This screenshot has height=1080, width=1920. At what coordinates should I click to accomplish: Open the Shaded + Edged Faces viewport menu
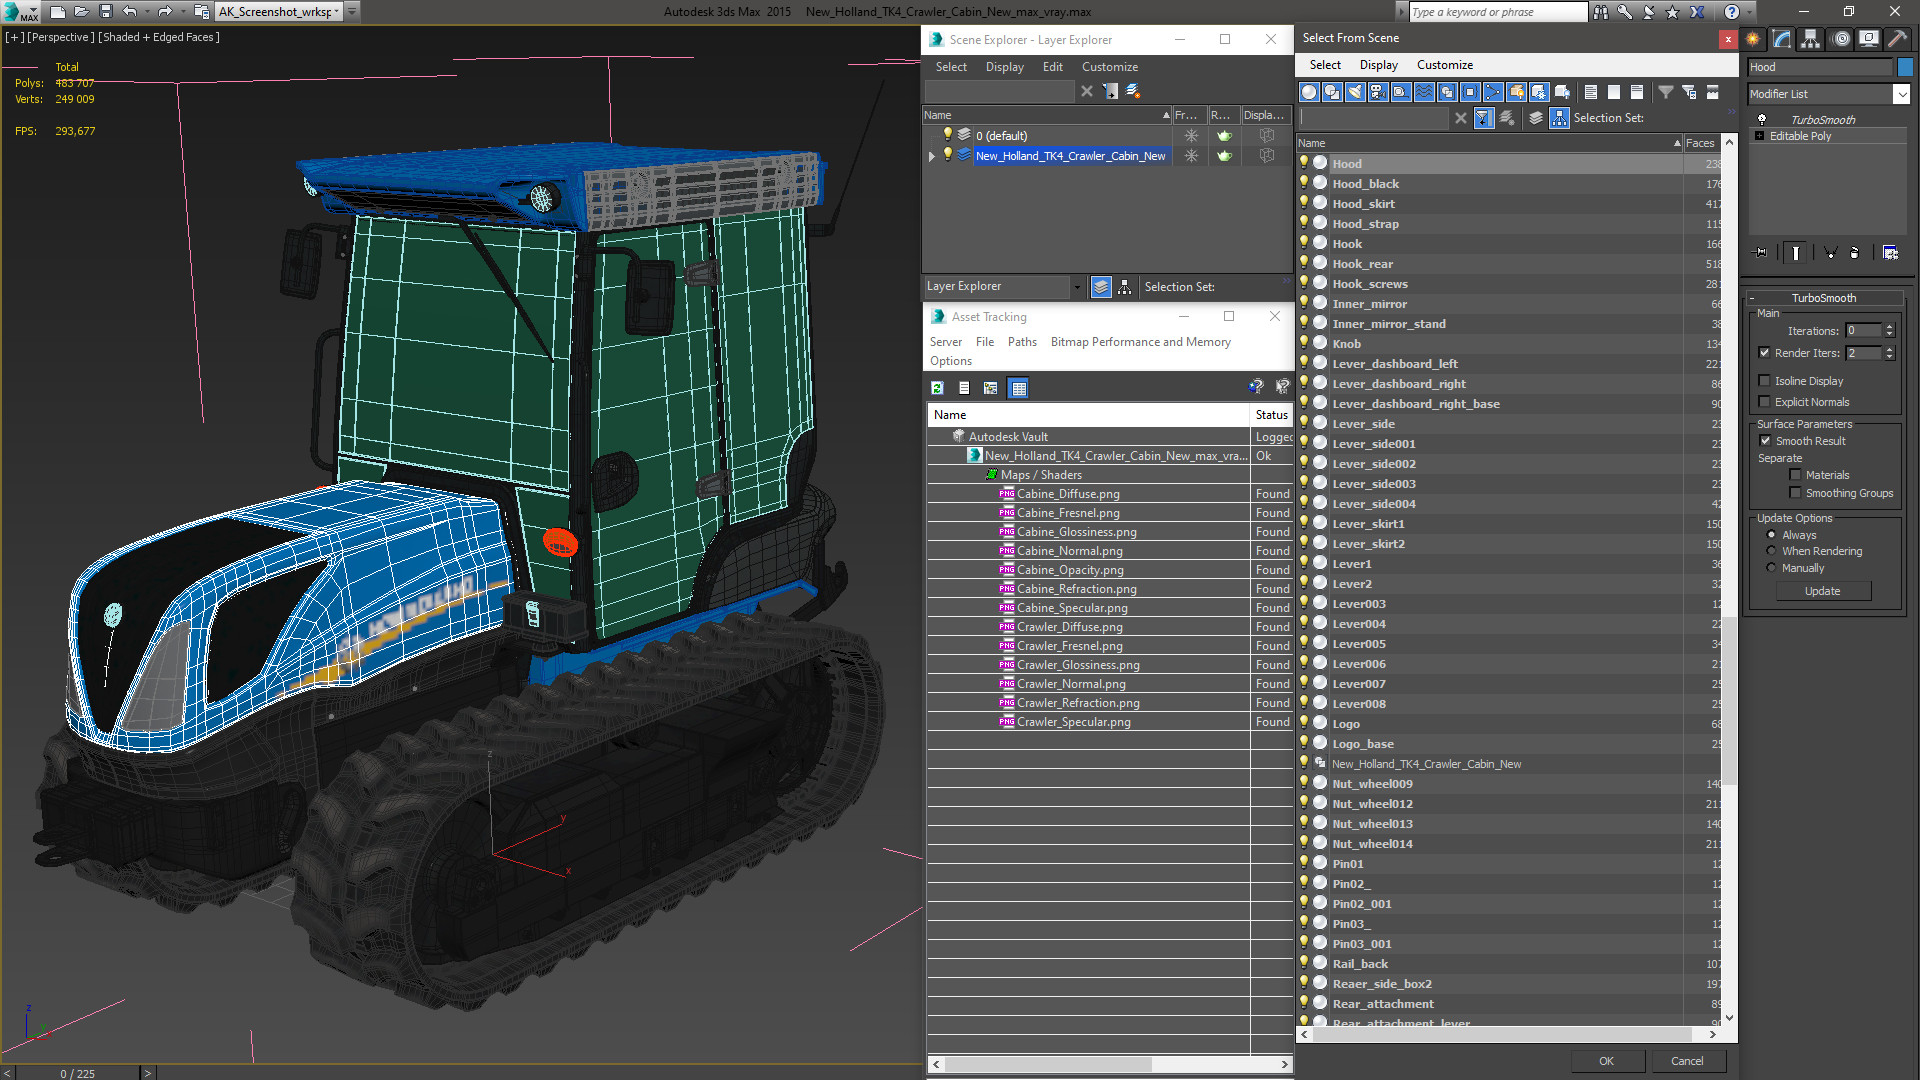[159, 37]
